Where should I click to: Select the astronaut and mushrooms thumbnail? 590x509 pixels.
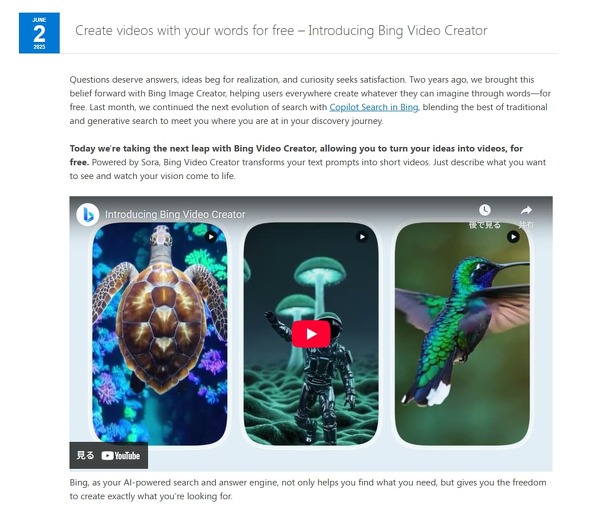point(311,334)
